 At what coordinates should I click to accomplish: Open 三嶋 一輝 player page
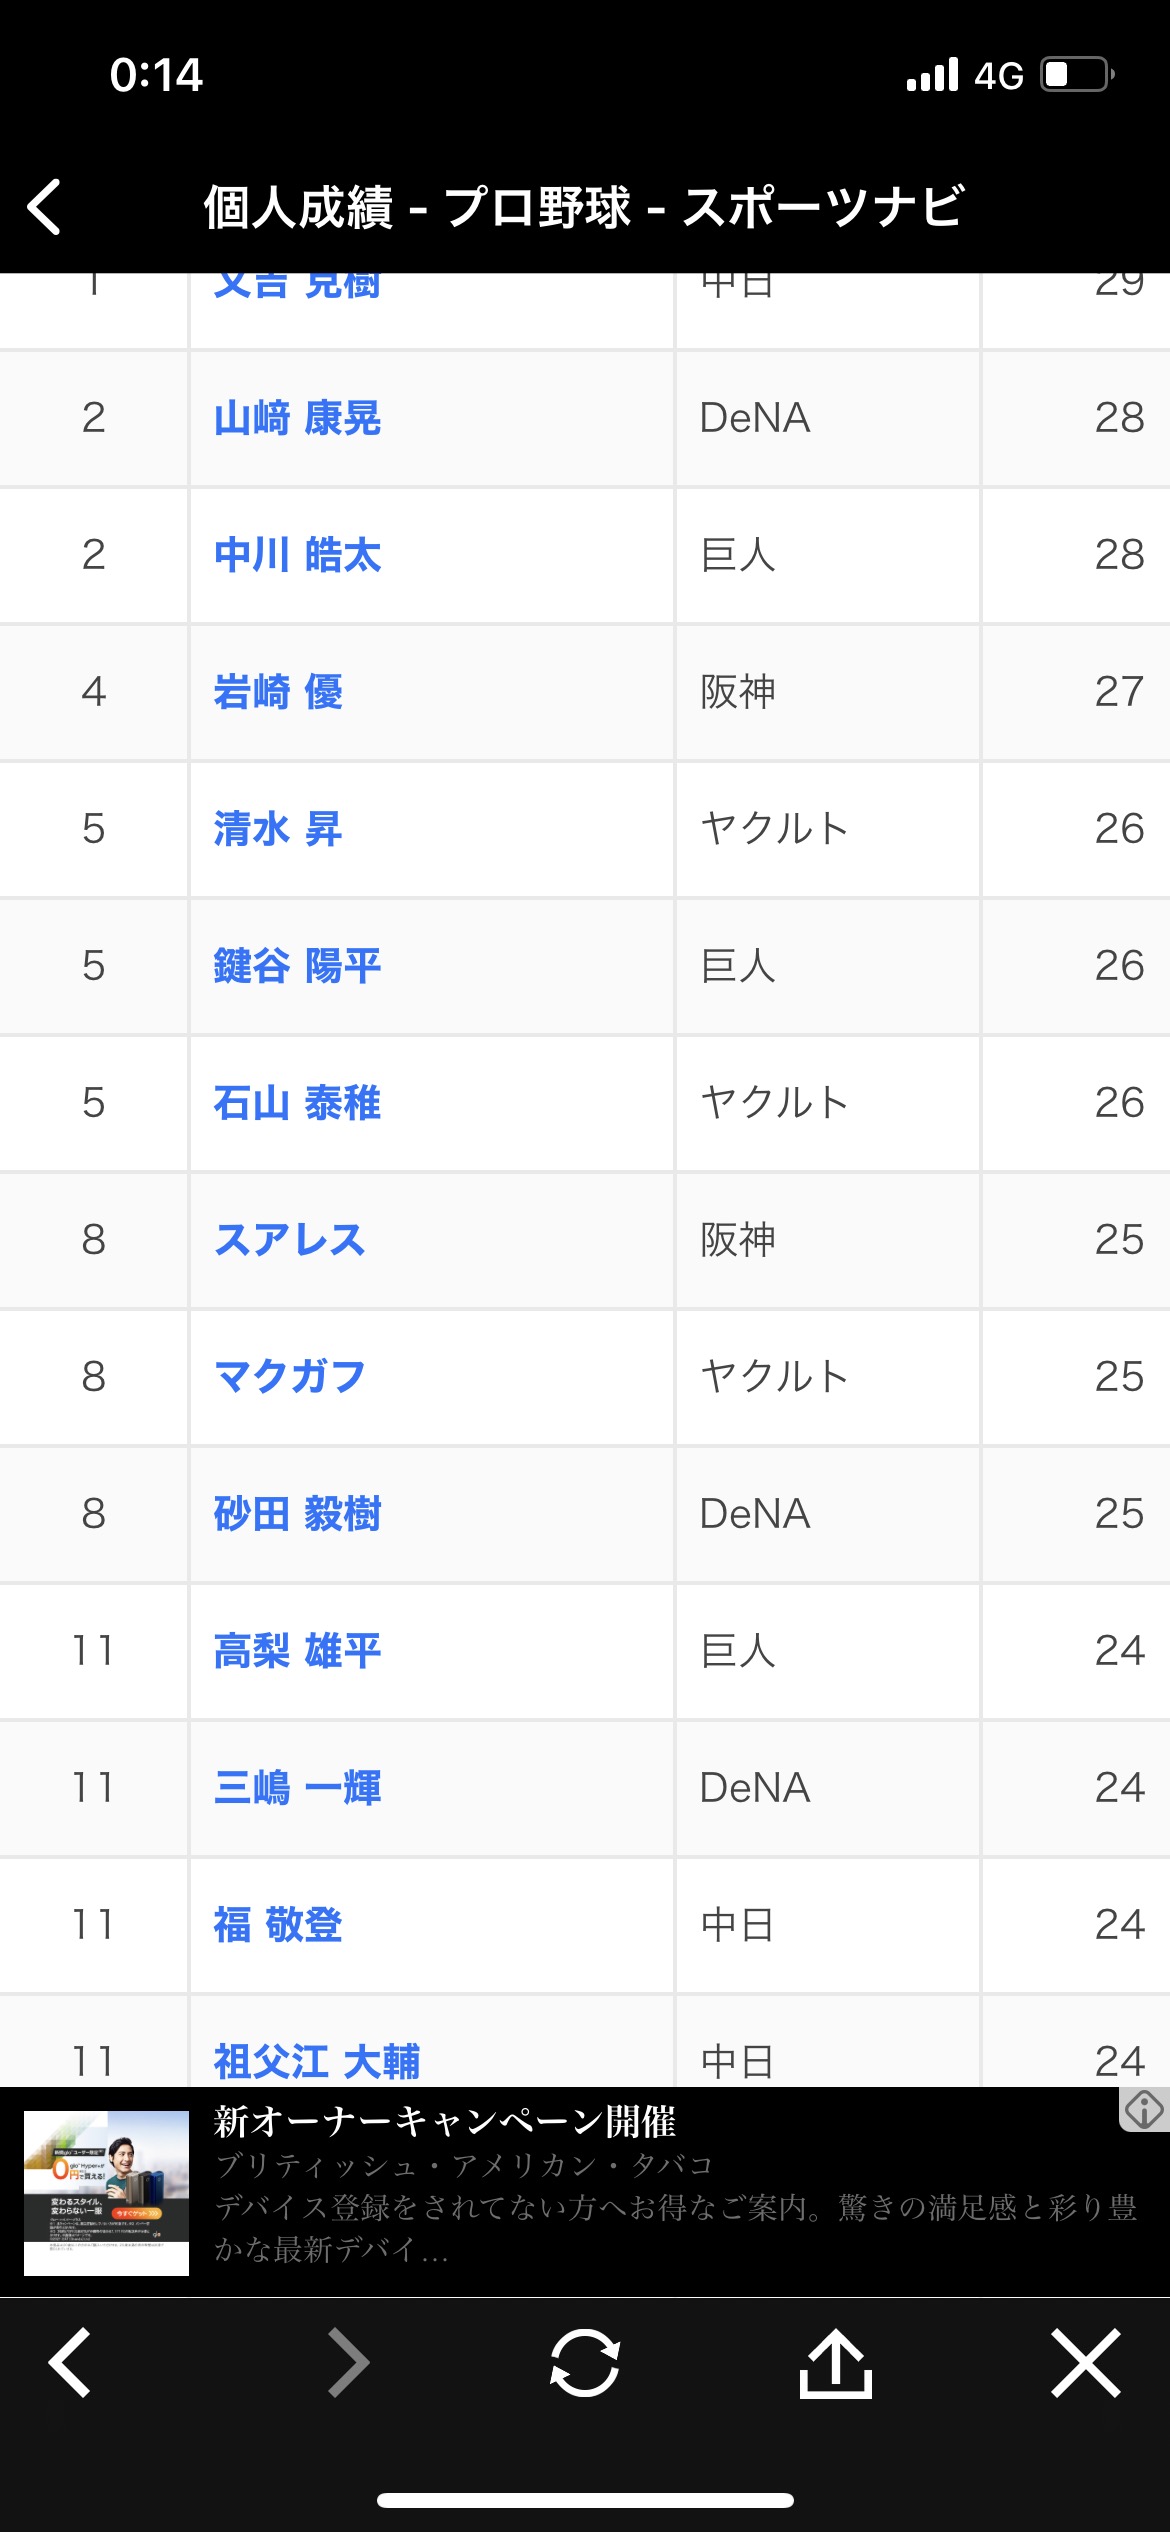(297, 1788)
